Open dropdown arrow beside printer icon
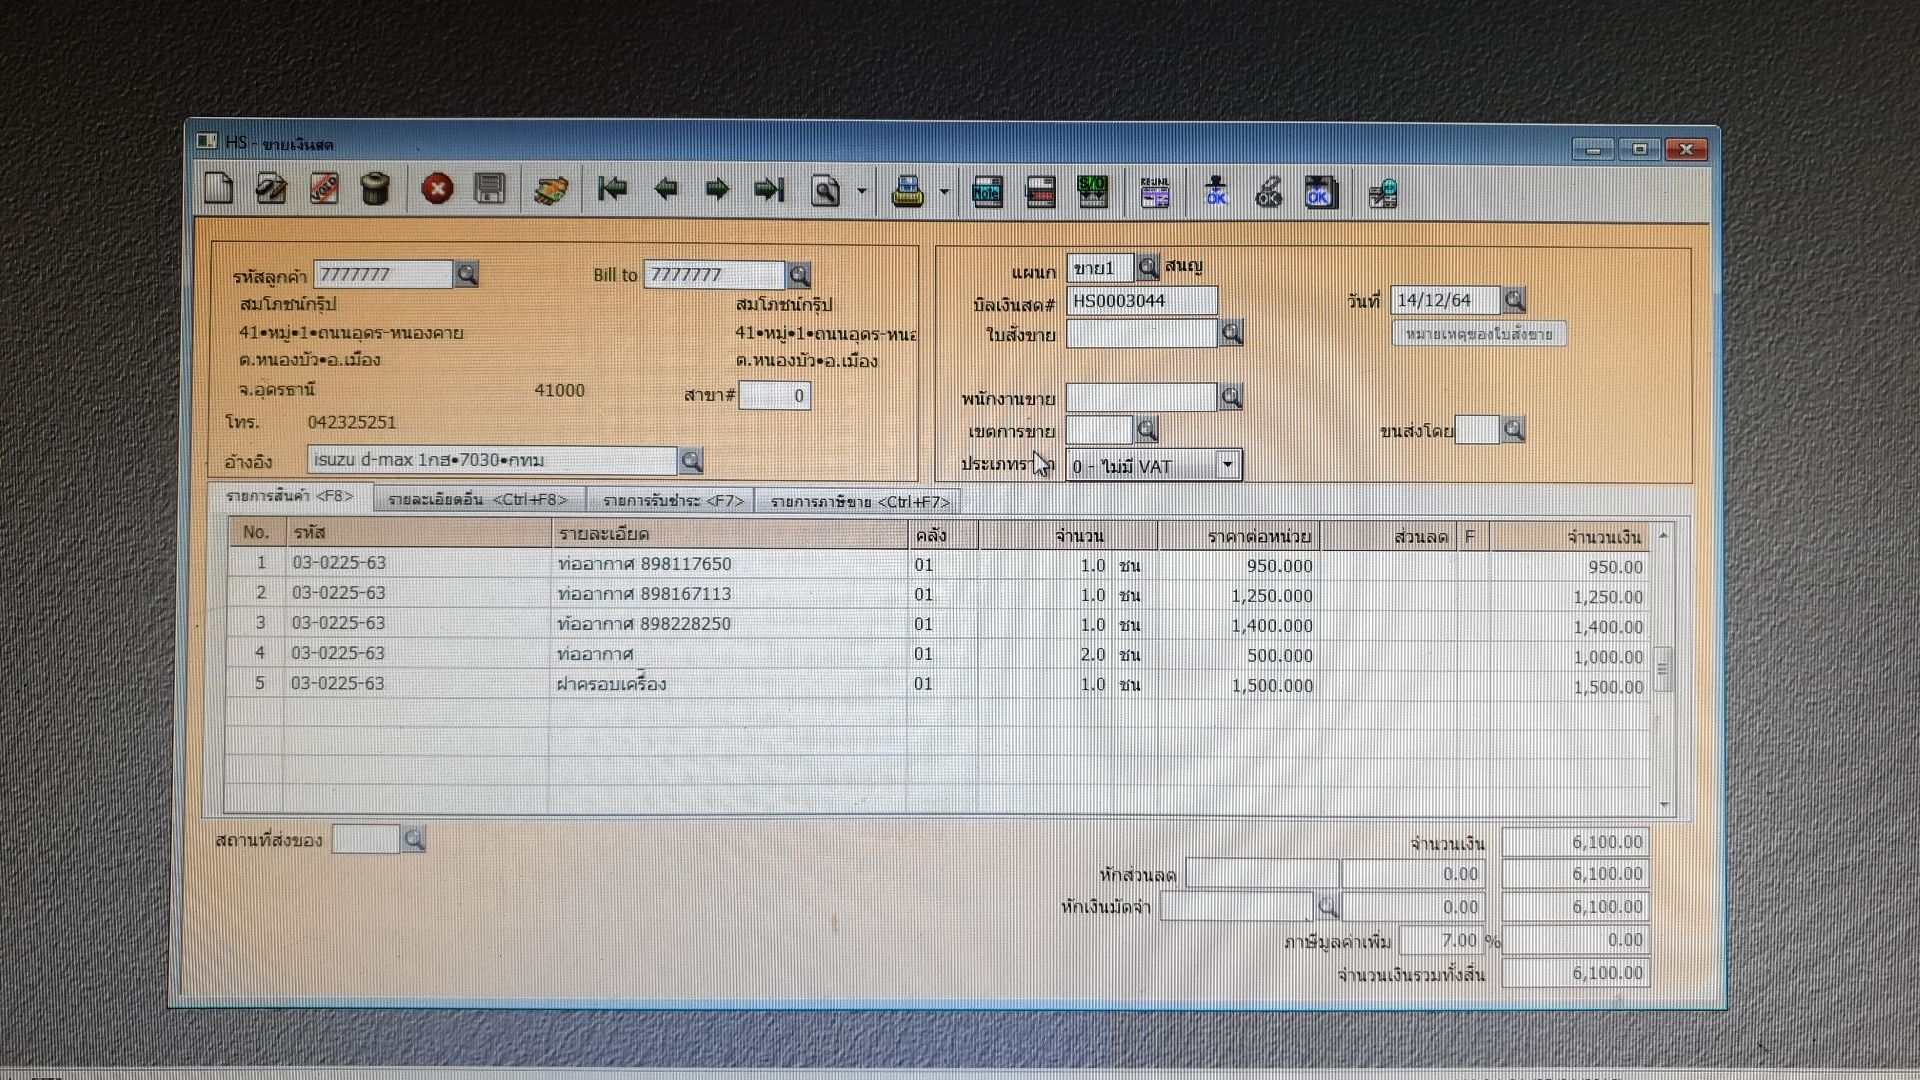Viewport: 1920px width, 1080px height. click(x=943, y=191)
